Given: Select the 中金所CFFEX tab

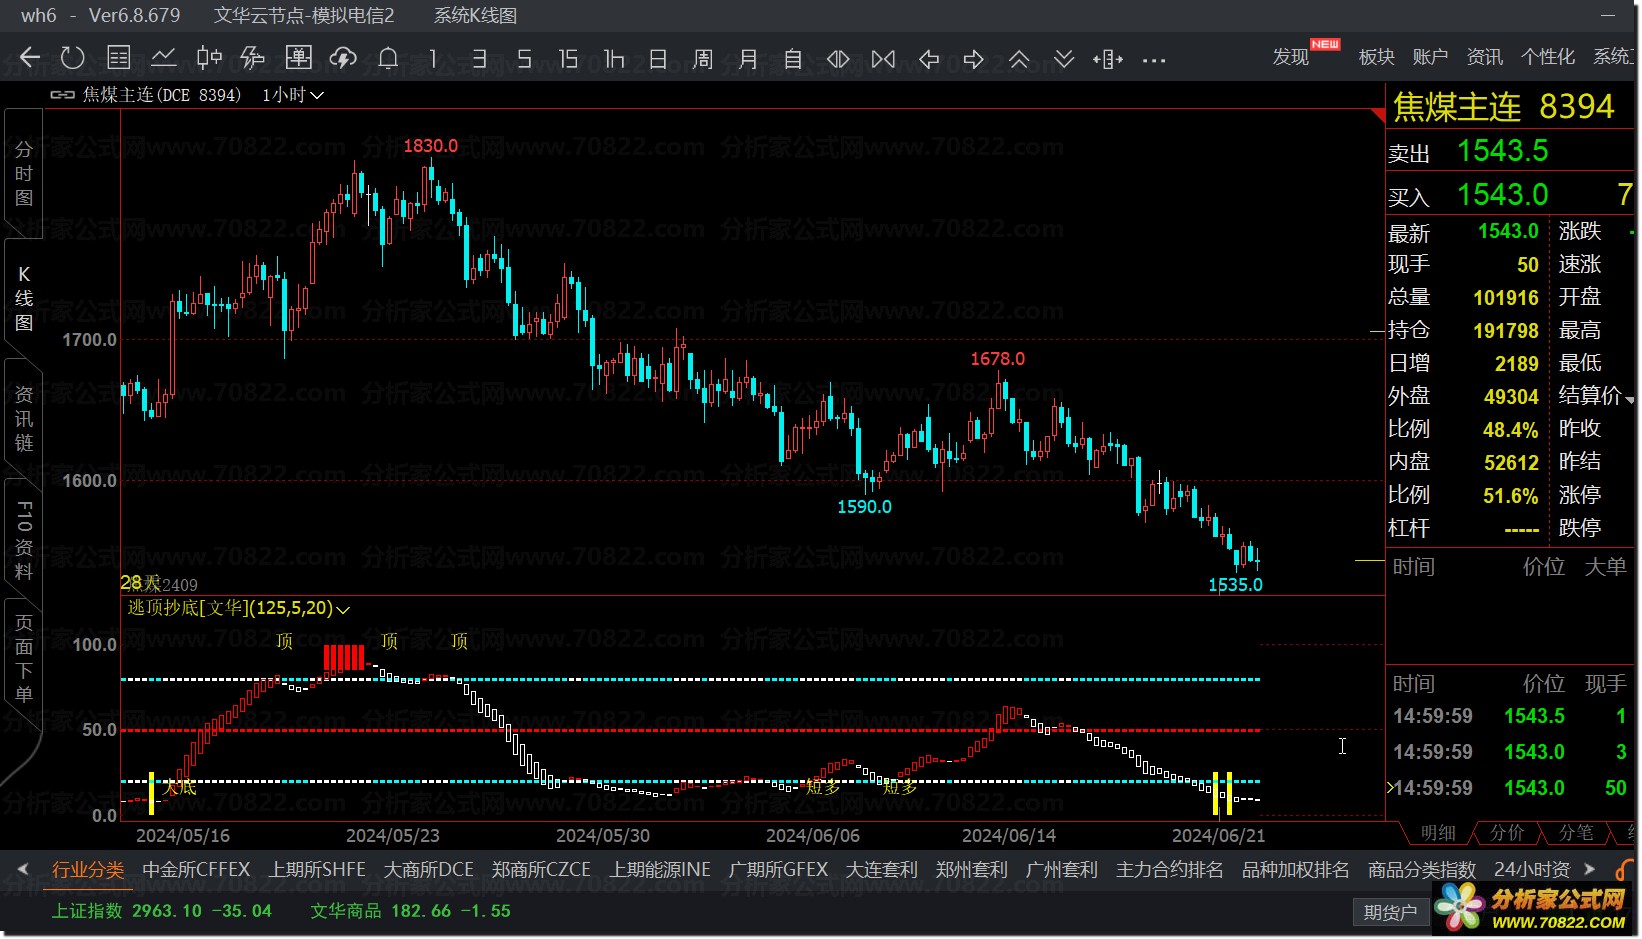Looking at the screenshot, I should [x=196, y=870].
